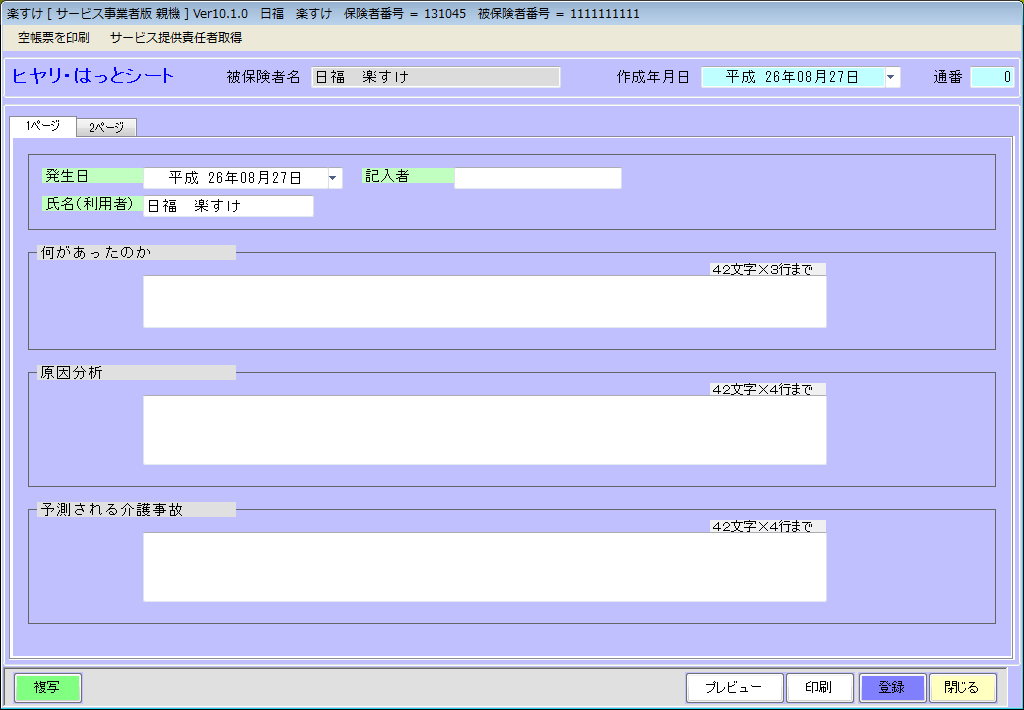The height and width of the screenshot is (710, 1024).
Task: Select the 作成年月日 label
Action: pos(653,77)
